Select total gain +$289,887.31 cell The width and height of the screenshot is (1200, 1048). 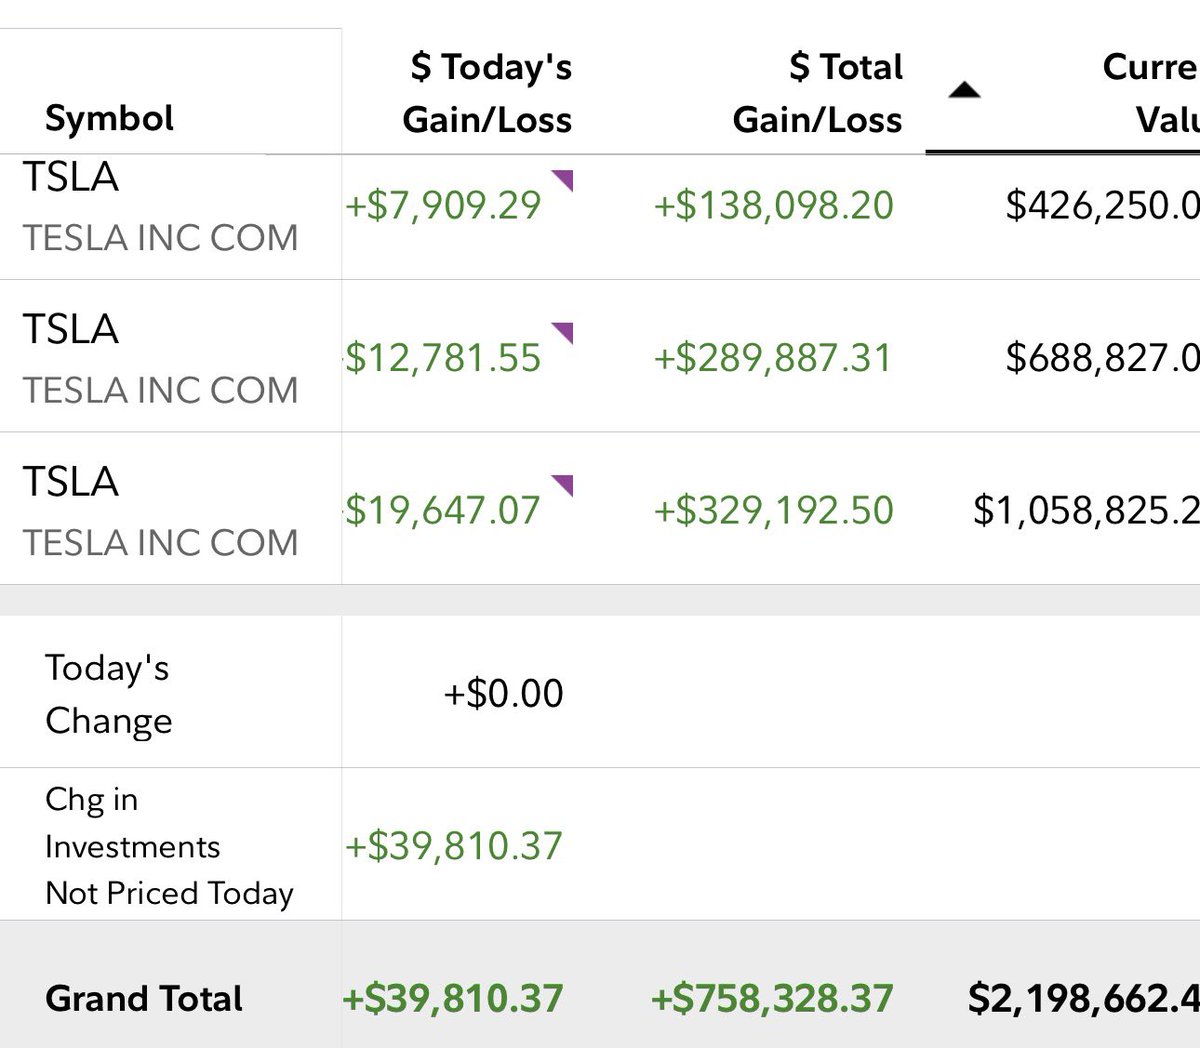tap(773, 358)
